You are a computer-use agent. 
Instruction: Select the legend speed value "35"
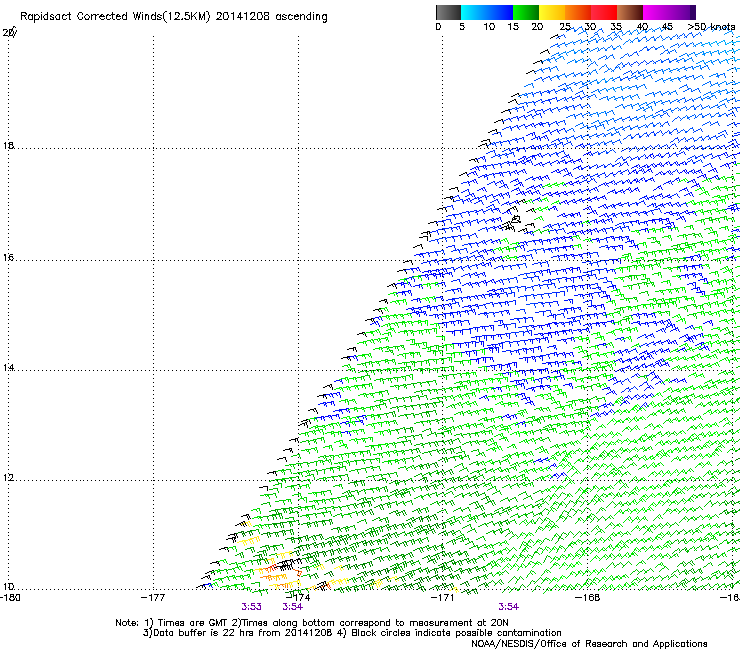pos(616,27)
